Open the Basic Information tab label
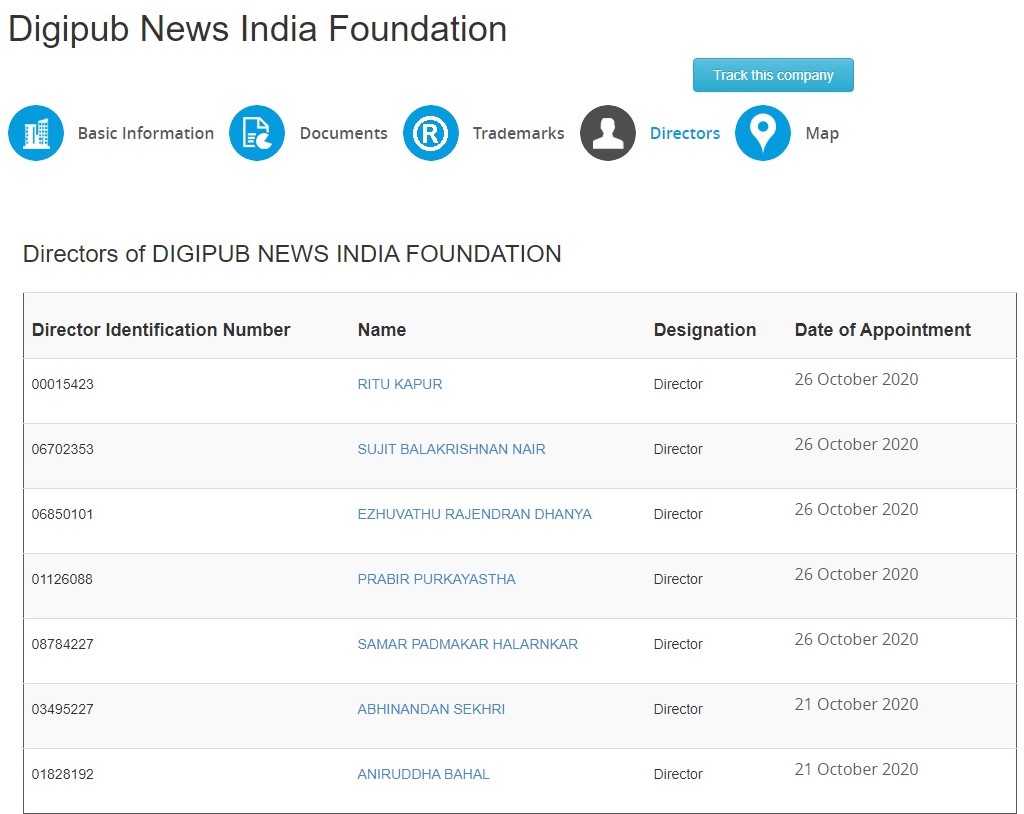 (145, 133)
